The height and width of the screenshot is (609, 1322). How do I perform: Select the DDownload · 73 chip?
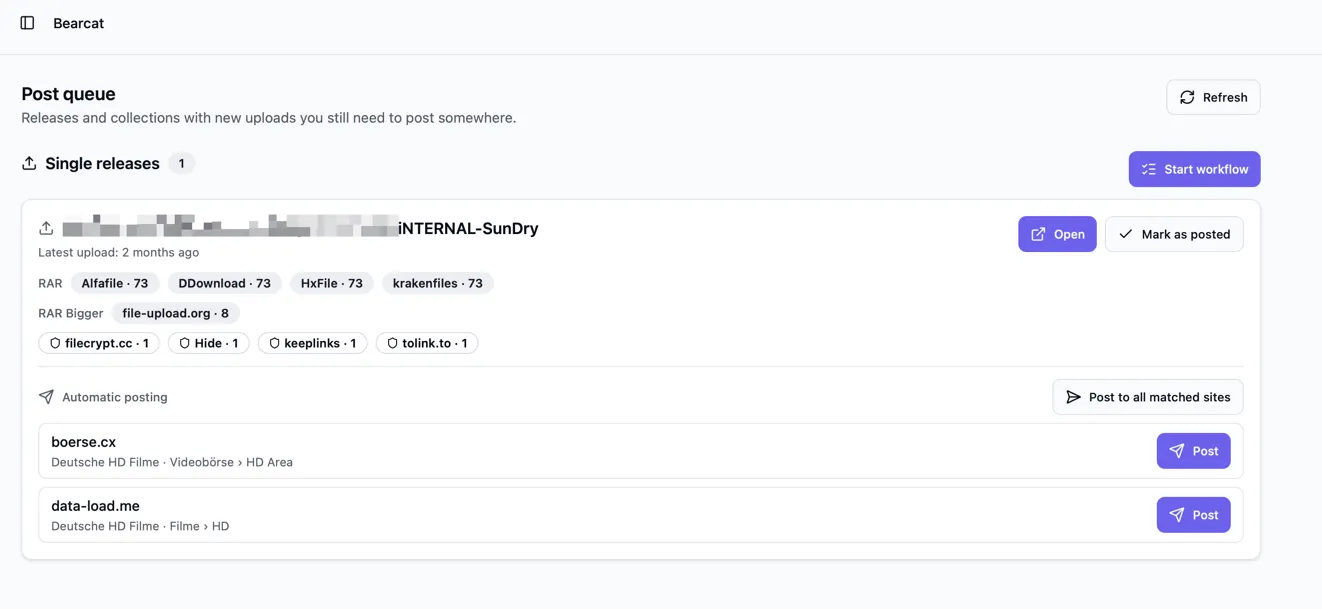224,283
